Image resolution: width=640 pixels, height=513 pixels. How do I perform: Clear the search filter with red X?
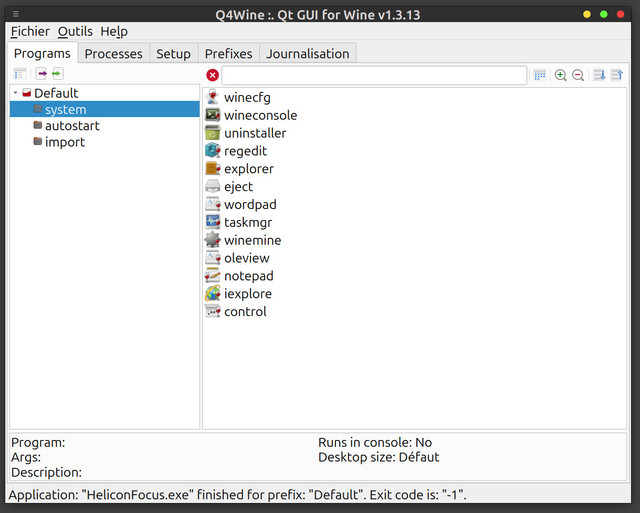click(x=212, y=75)
